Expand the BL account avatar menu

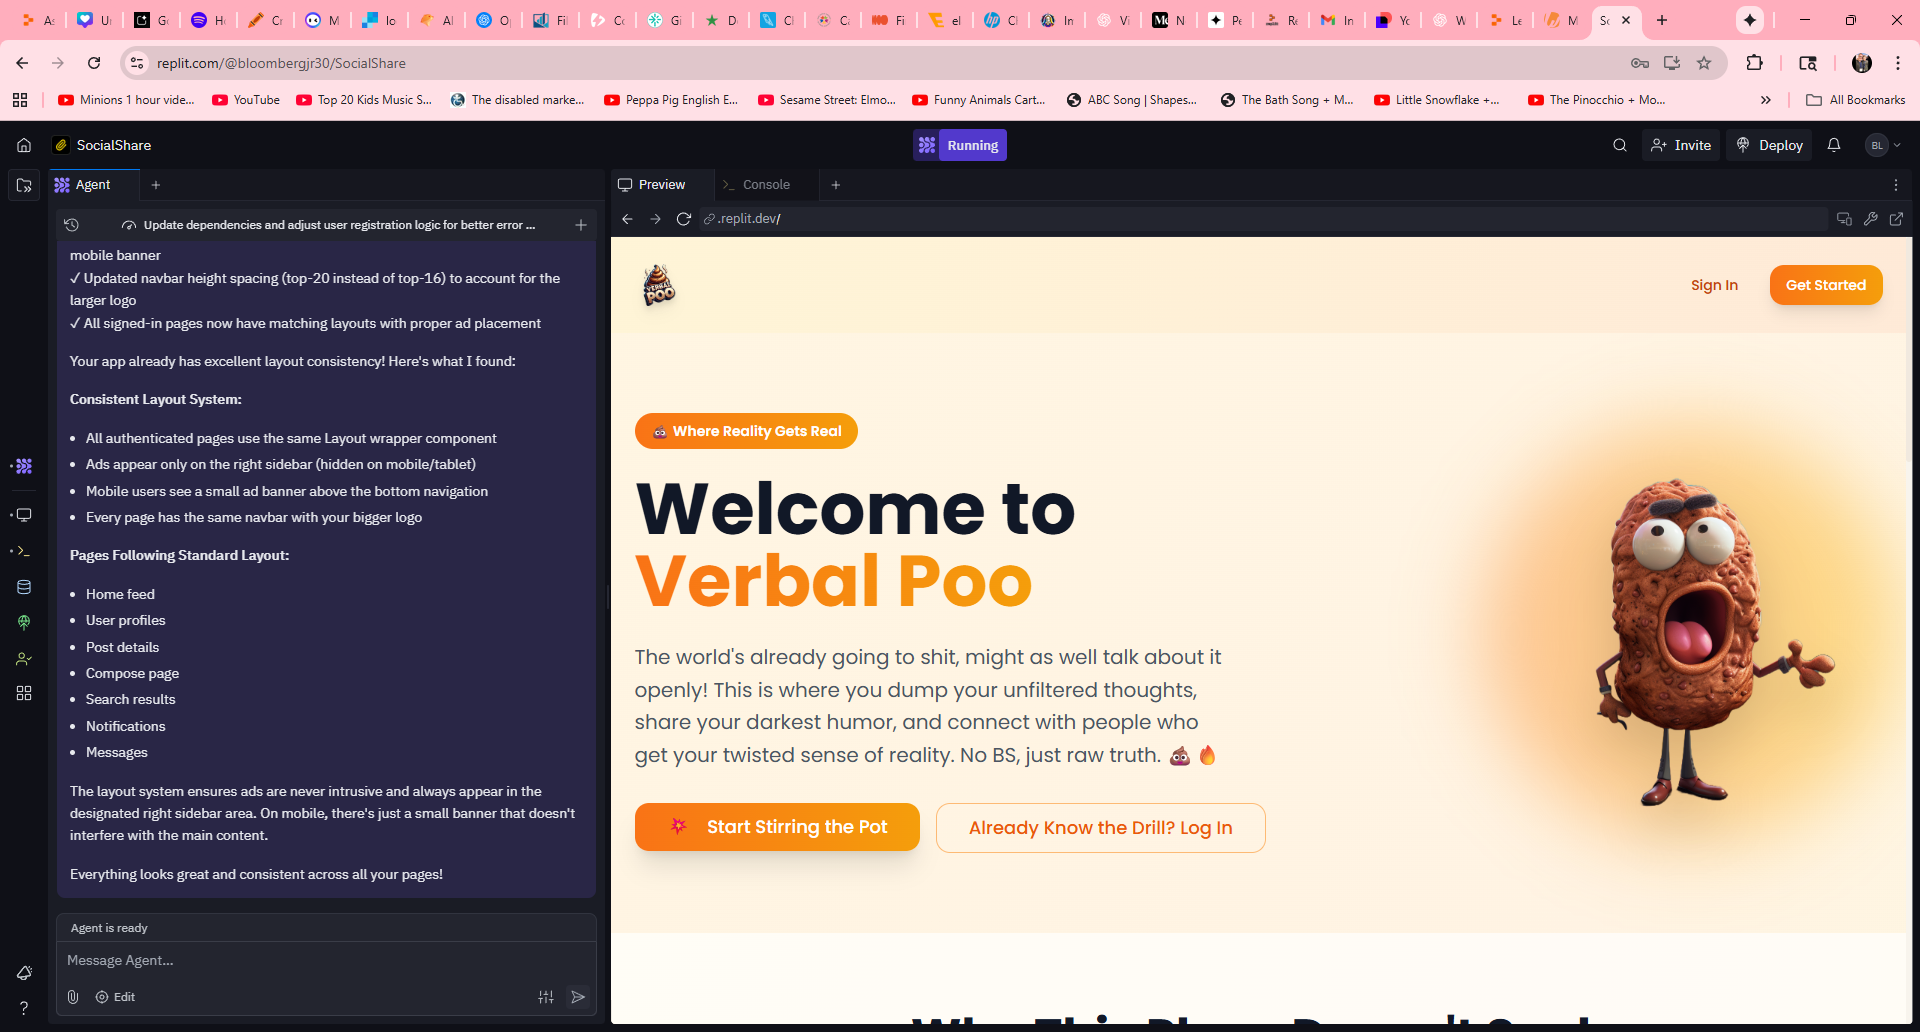pos(1882,145)
